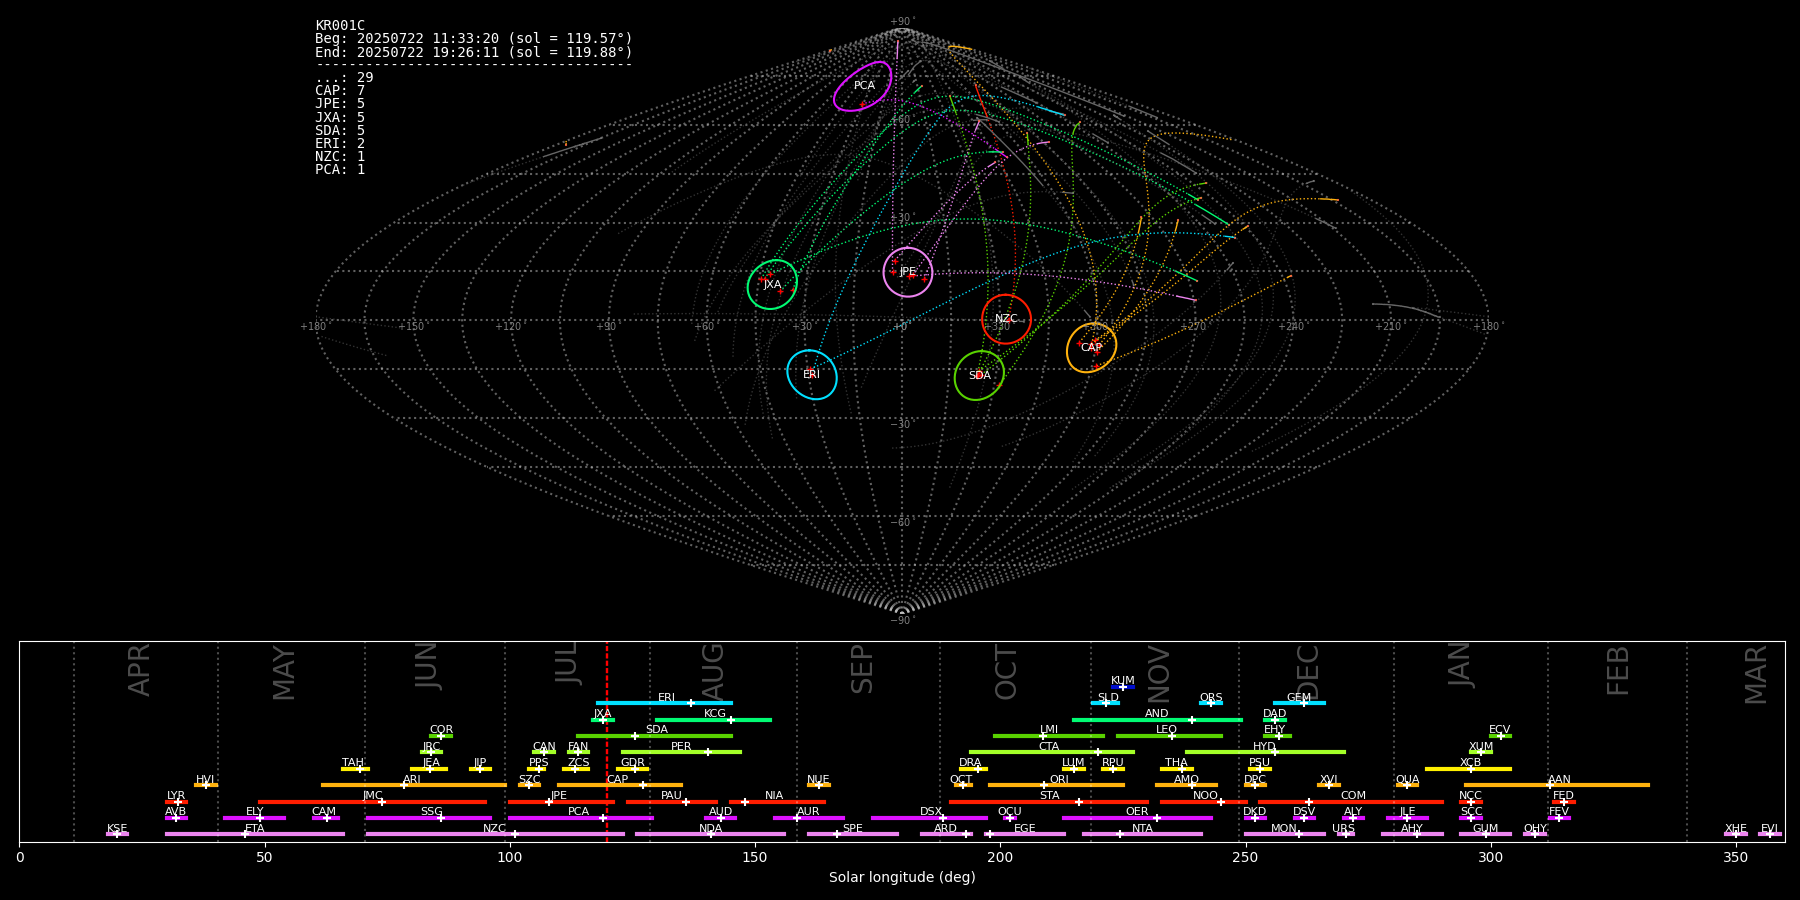Click the 'End: 20250722 19:26:11' line

474,52
